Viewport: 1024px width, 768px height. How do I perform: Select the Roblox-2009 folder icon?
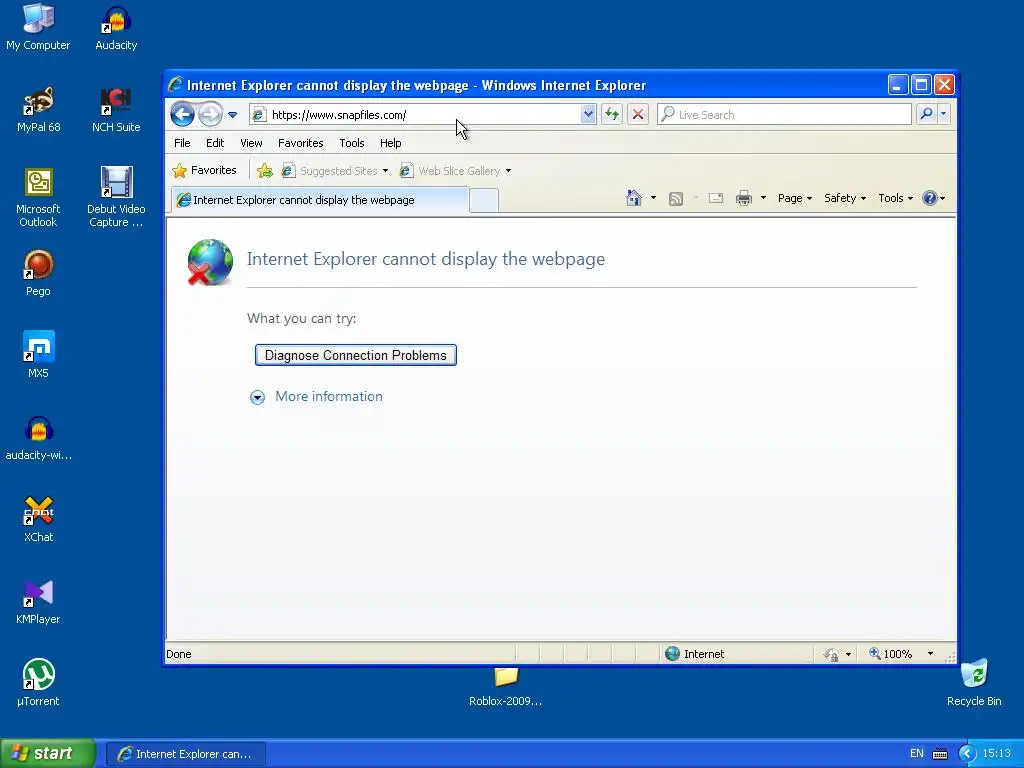pyautogui.click(x=505, y=687)
